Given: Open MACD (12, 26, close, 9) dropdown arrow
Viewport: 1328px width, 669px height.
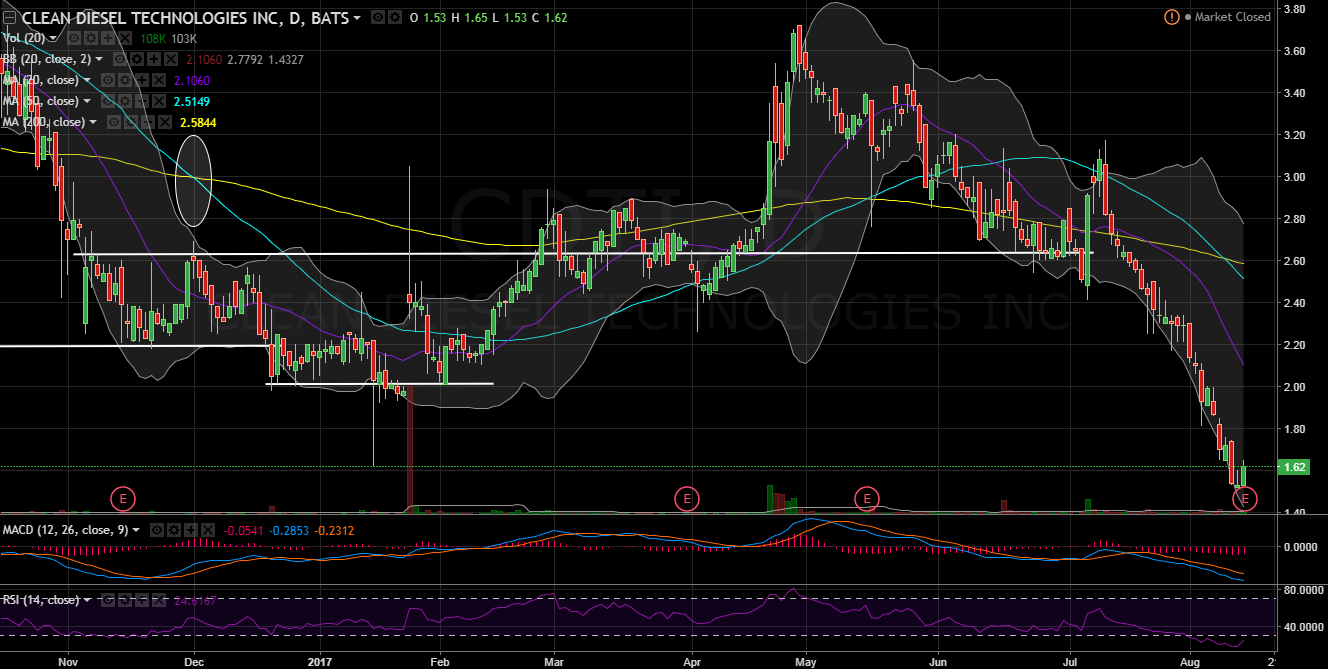Looking at the screenshot, I should point(138,529).
